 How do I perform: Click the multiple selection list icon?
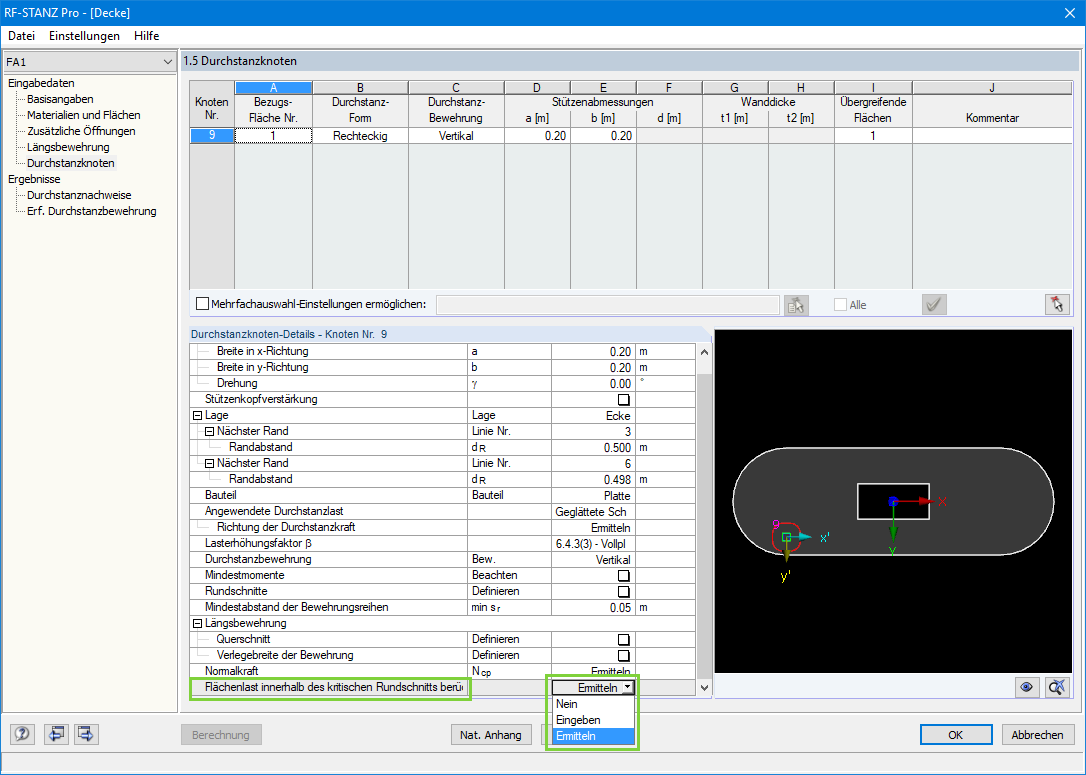796,305
